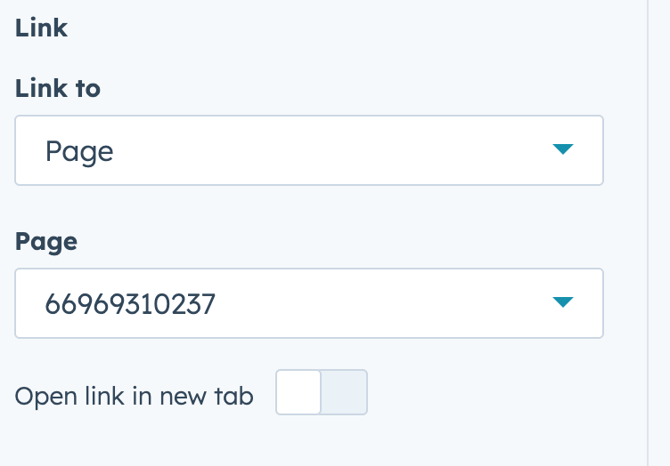Image resolution: width=670 pixels, height=466 pixels.
Task: Click the gray track of the new tab switch
Action: point(345,392)
